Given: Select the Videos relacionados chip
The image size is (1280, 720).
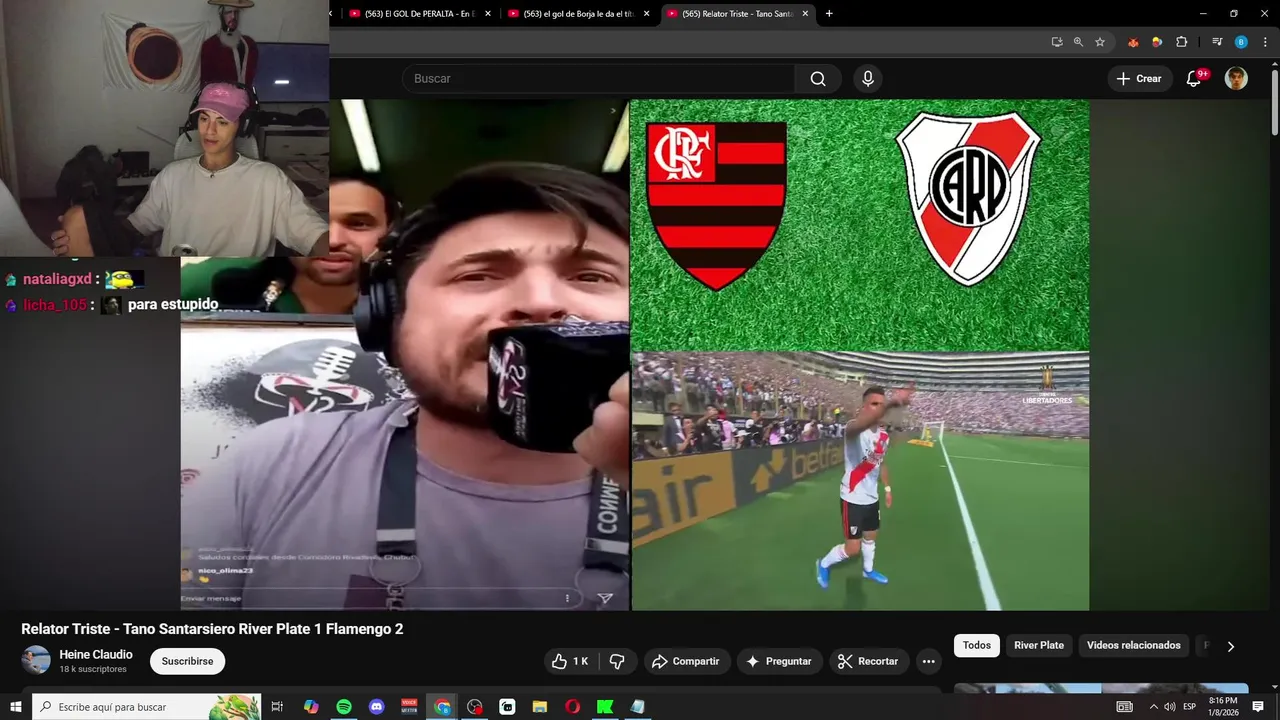Looking at the screenshot, I should click(x=1134, y=645).
